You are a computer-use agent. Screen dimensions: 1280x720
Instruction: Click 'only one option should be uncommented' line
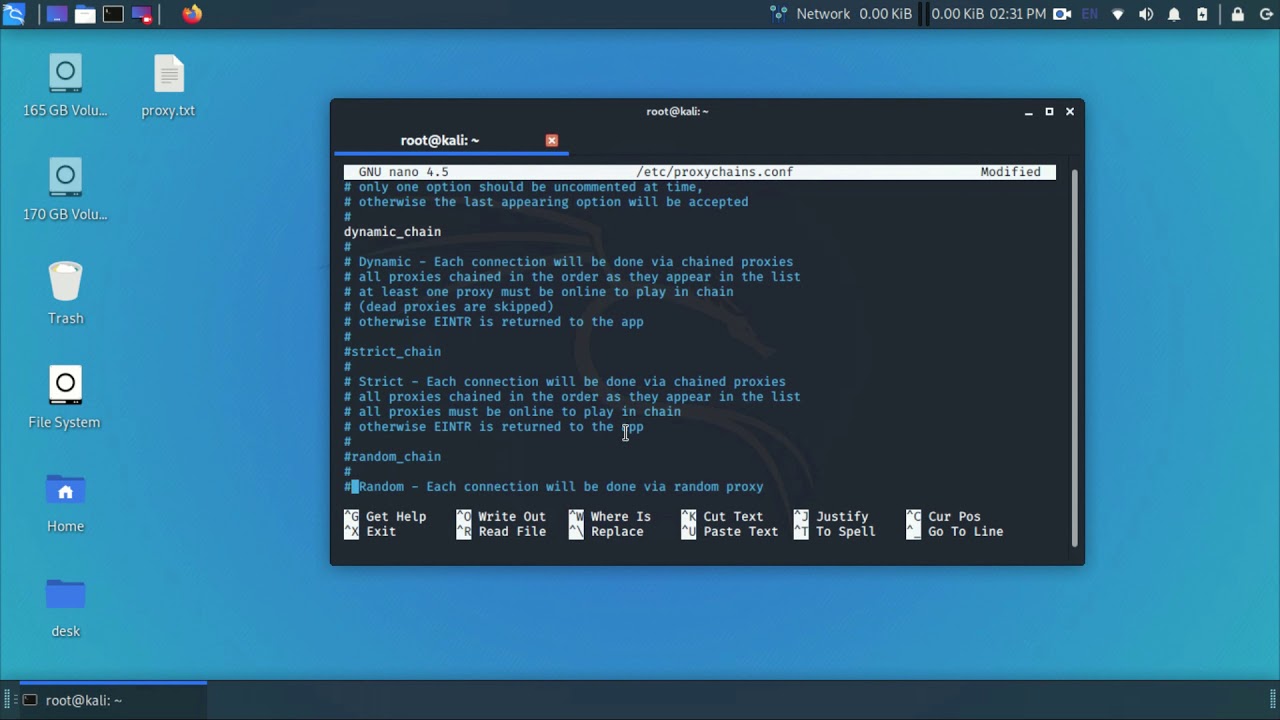click(524, 187)
